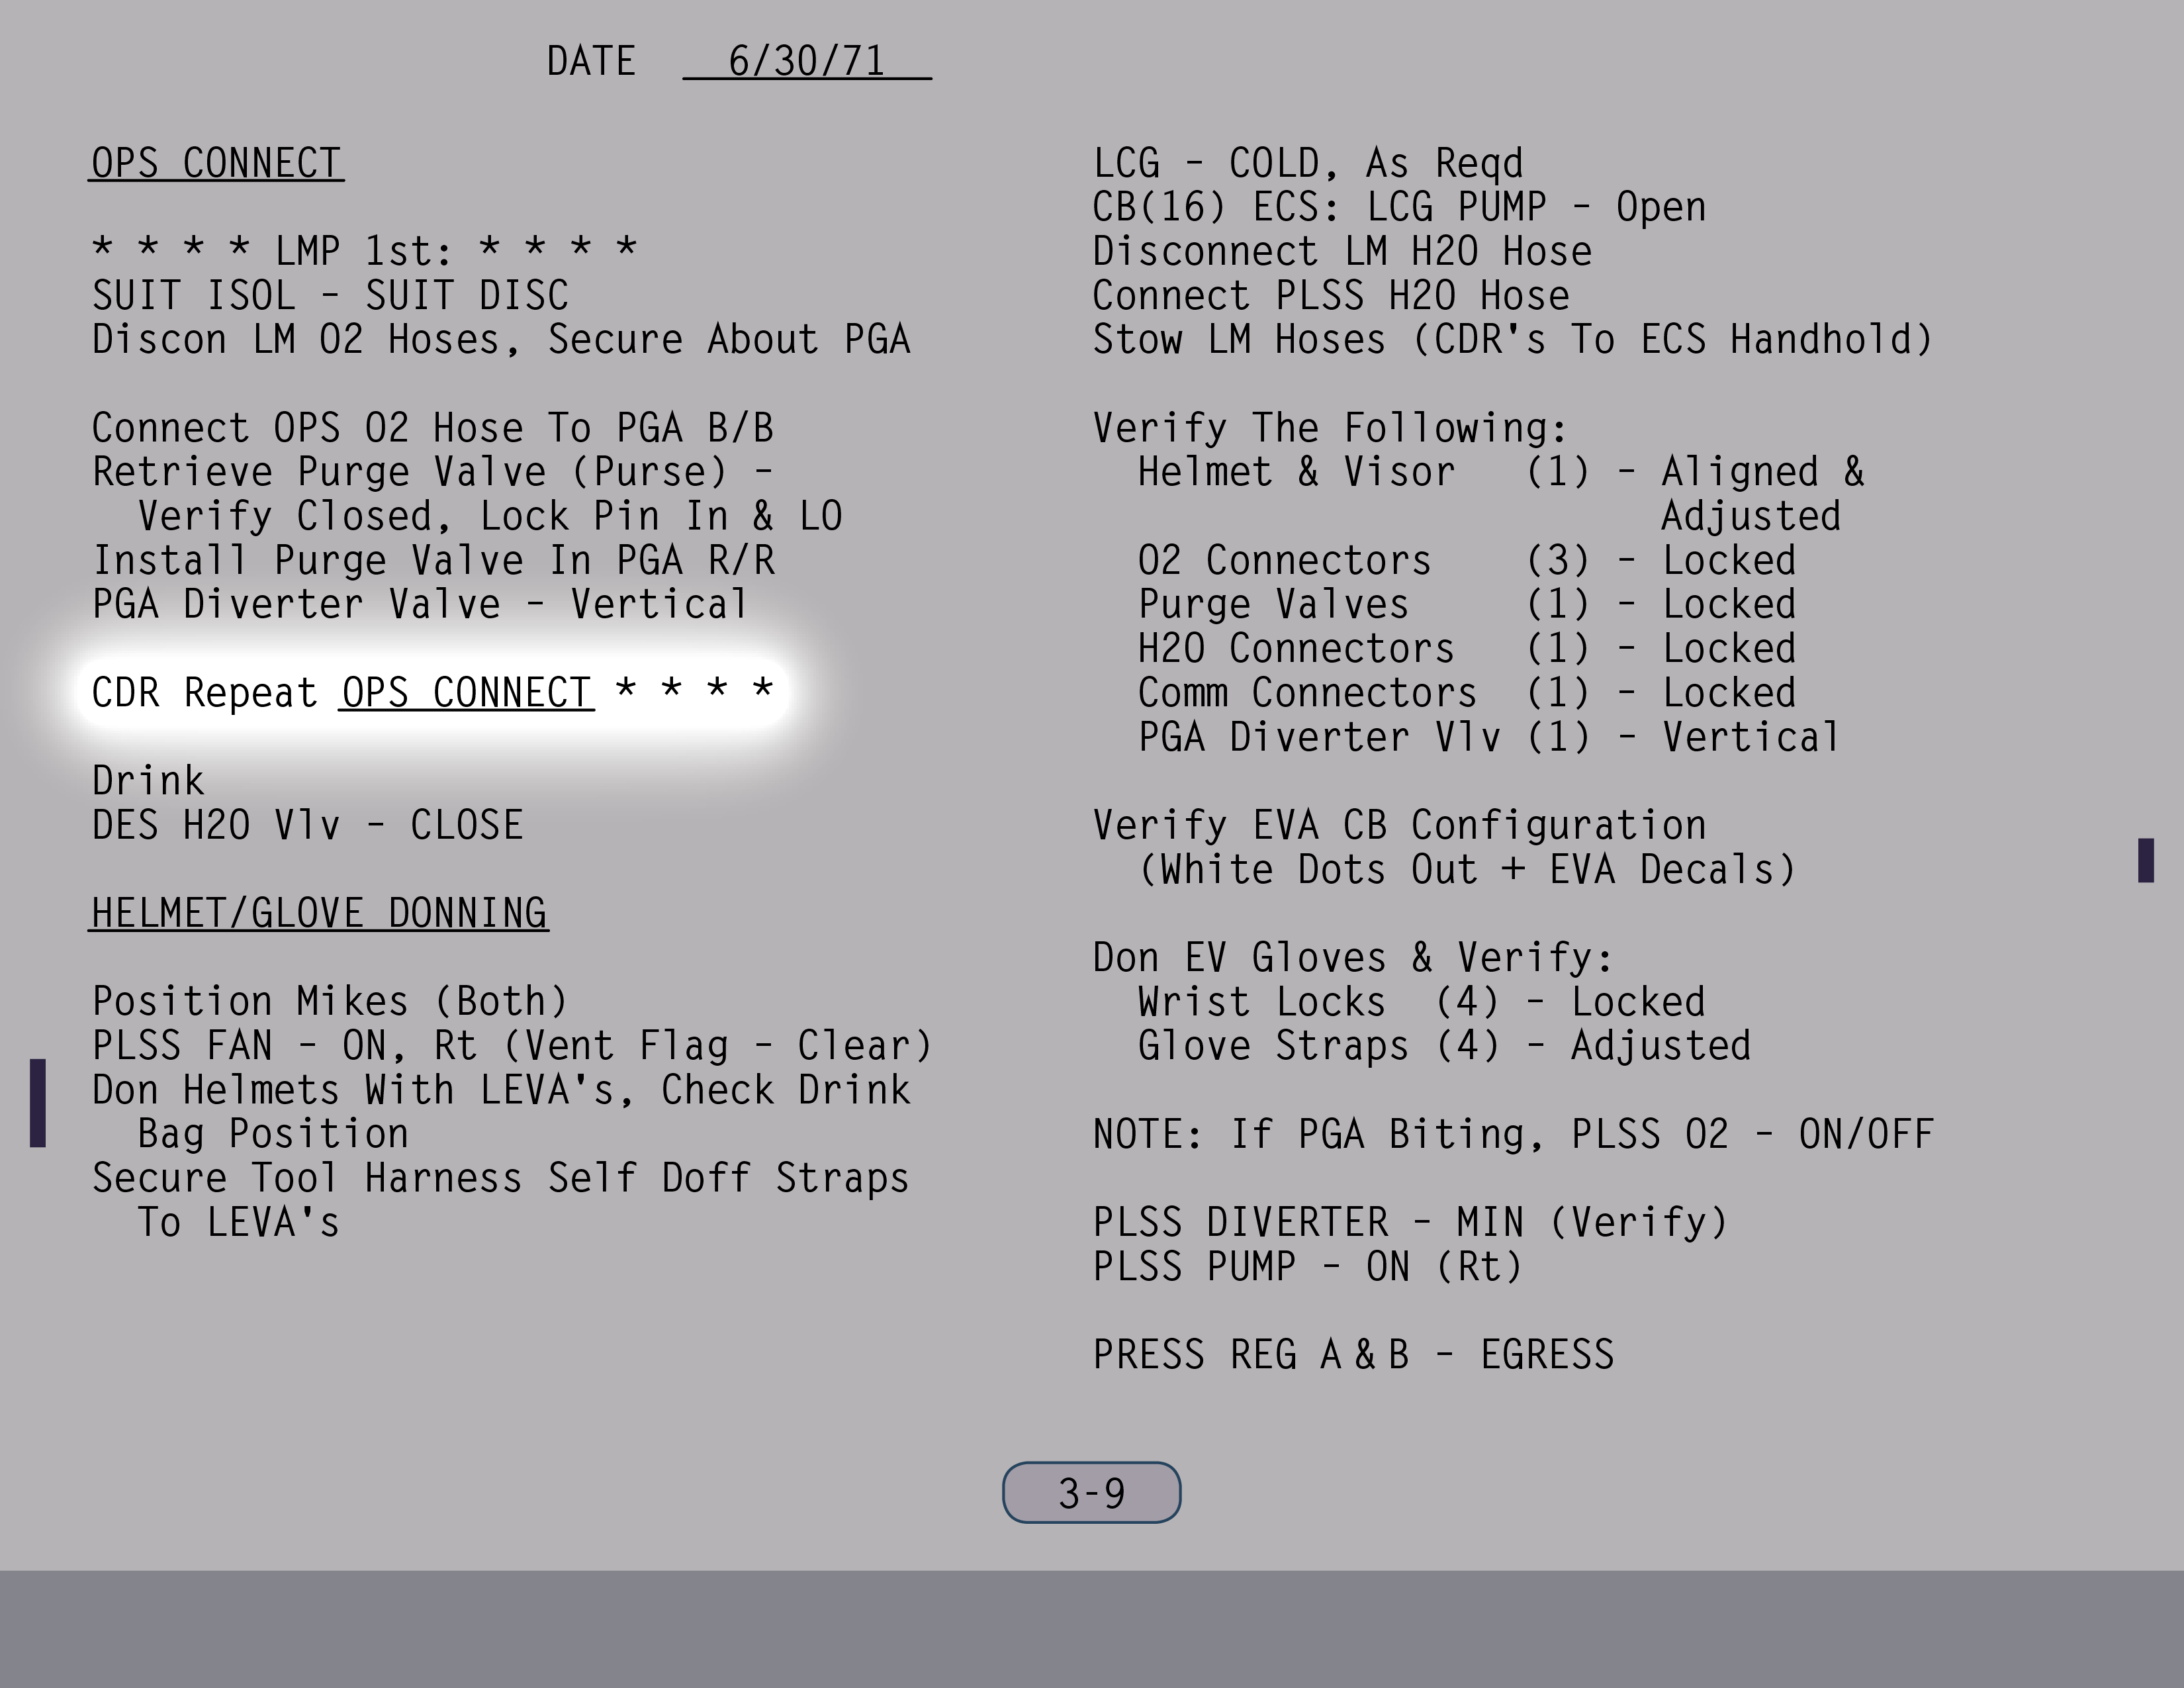
Task: Click the Purge Valves (1) - Locked item
Action: tap(1465, 605)
